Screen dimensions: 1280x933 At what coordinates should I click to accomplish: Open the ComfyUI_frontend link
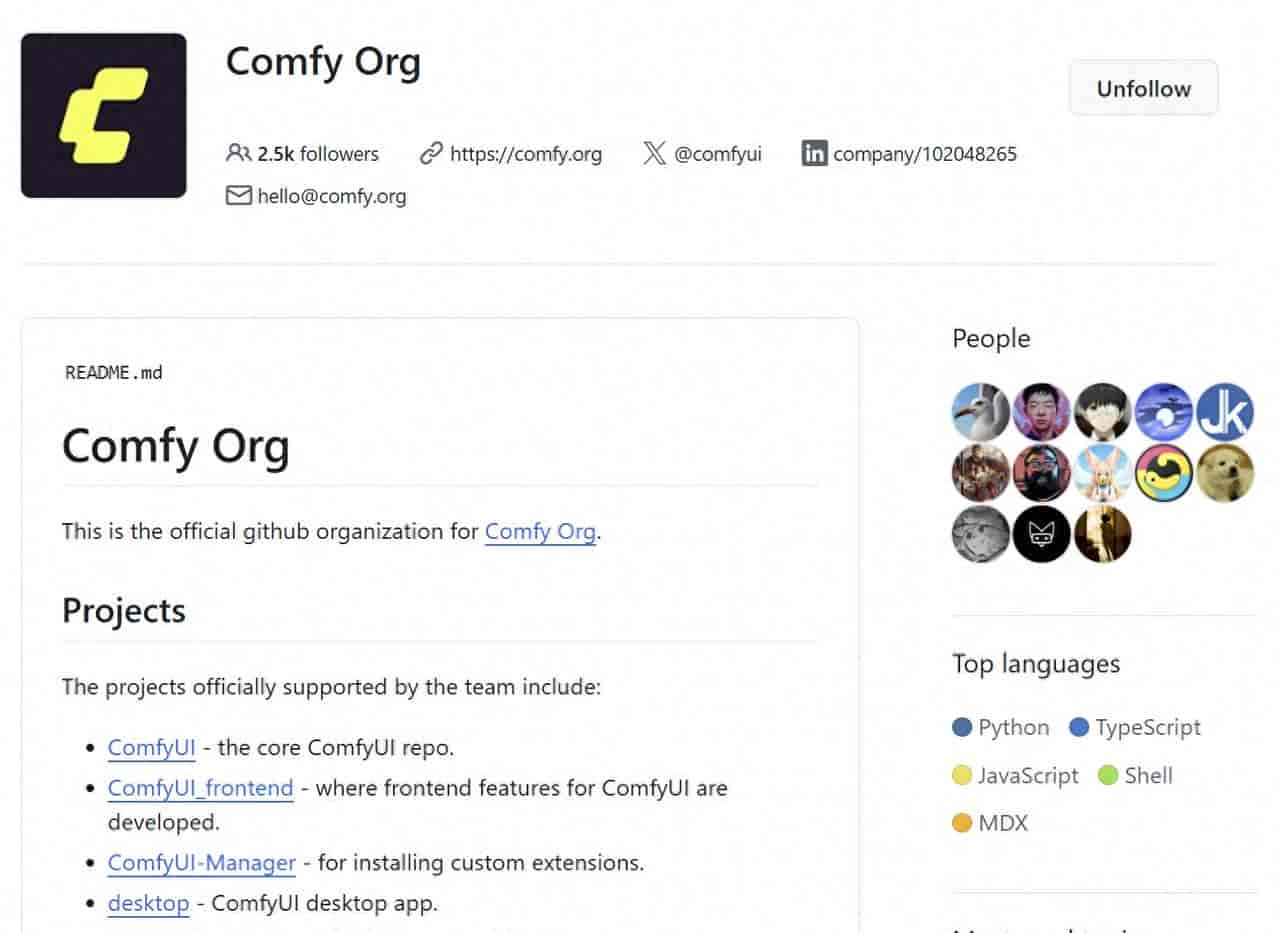tap(201, 788)
